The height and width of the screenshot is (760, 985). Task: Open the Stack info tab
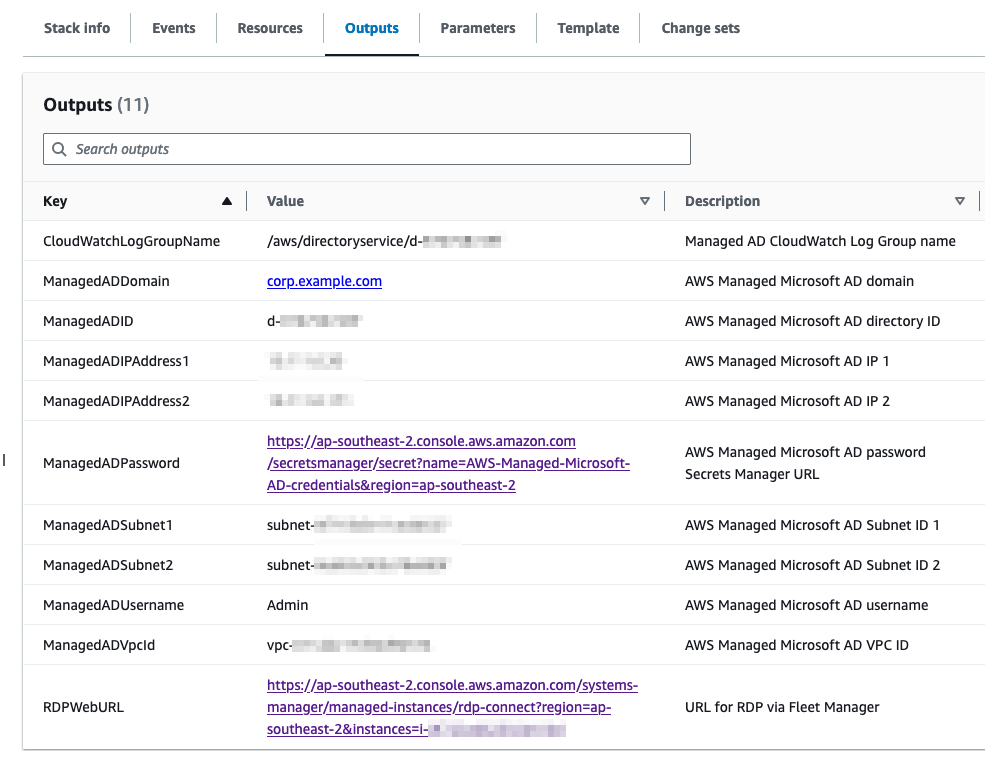77,28
